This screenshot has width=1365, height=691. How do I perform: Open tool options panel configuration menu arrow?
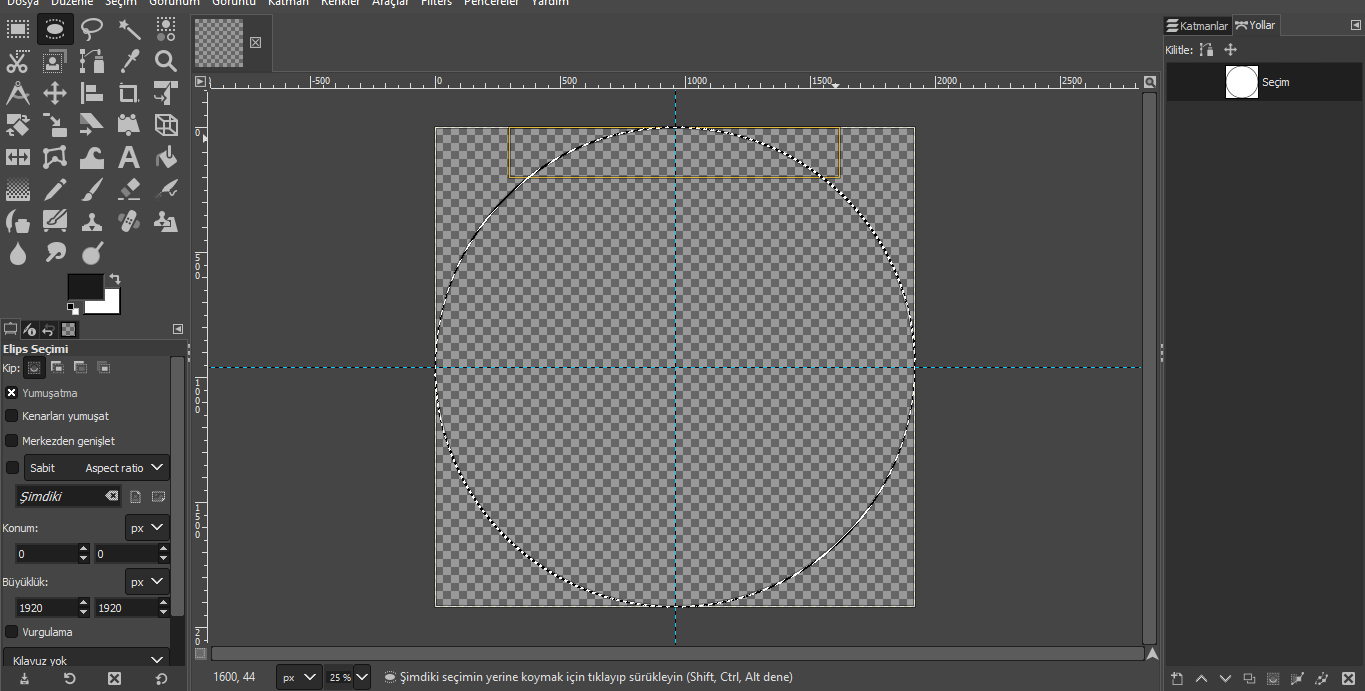click(178, 329)
